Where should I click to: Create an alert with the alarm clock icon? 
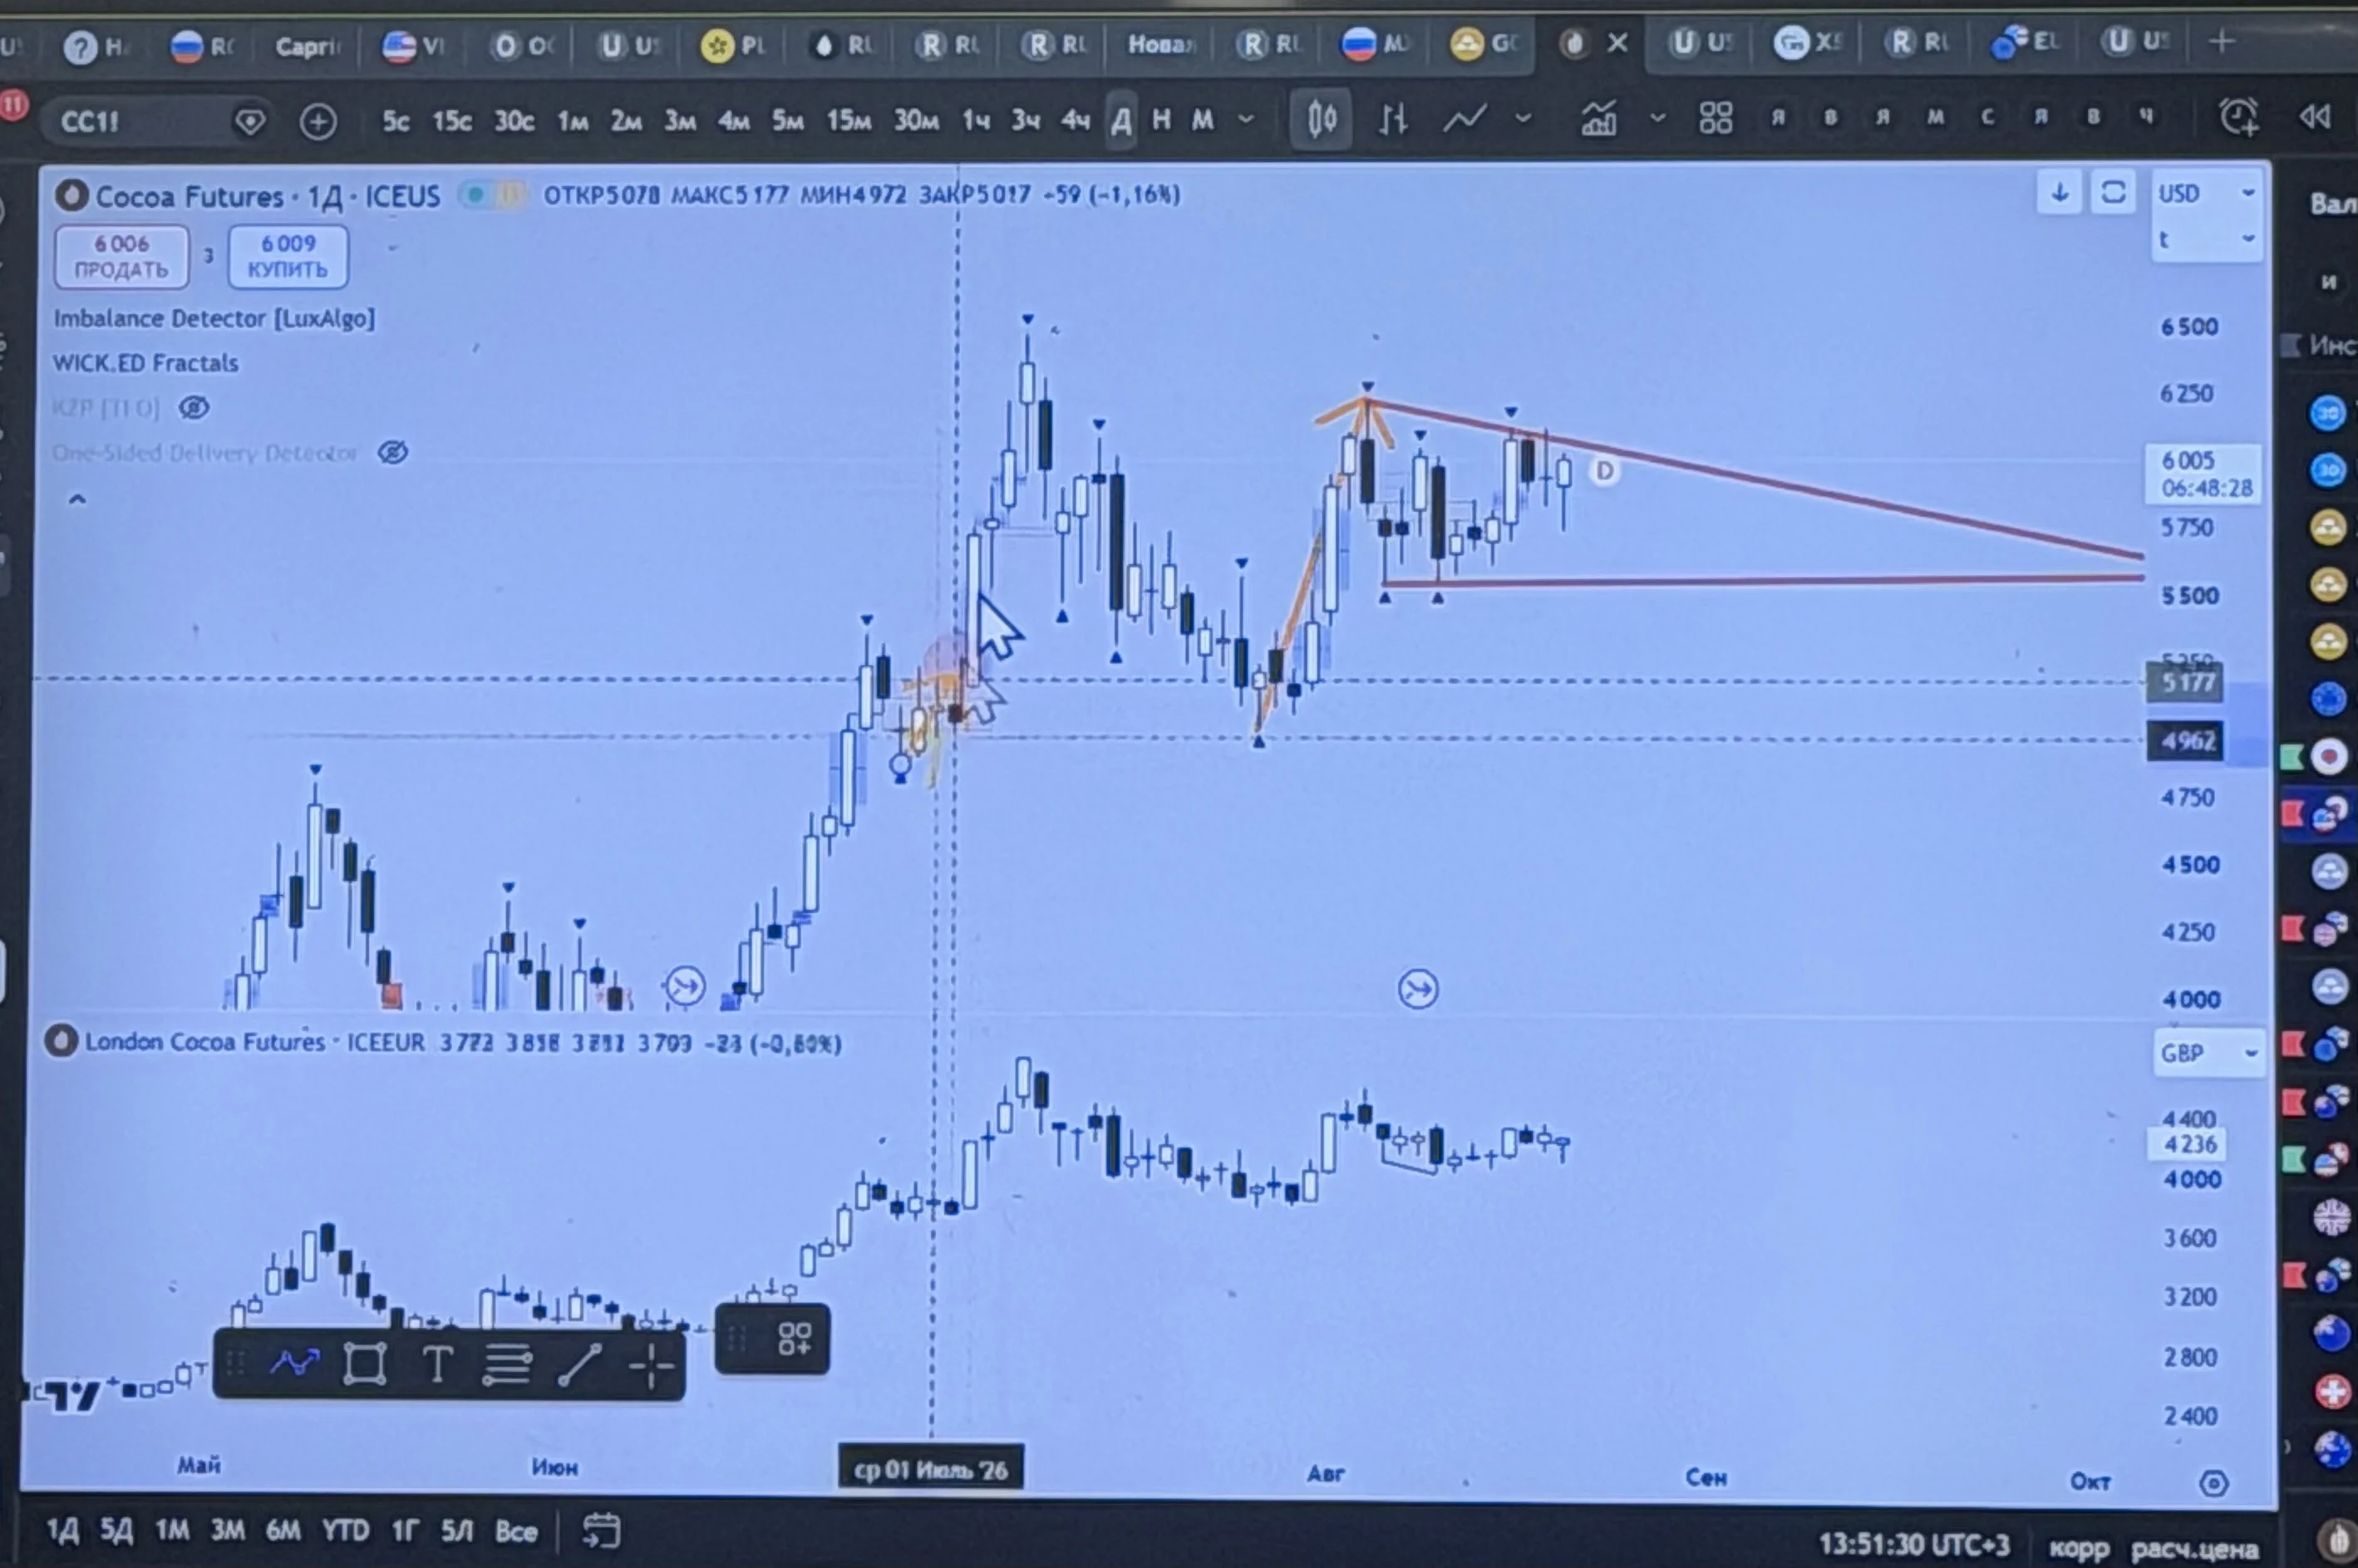coord(2238,117)
